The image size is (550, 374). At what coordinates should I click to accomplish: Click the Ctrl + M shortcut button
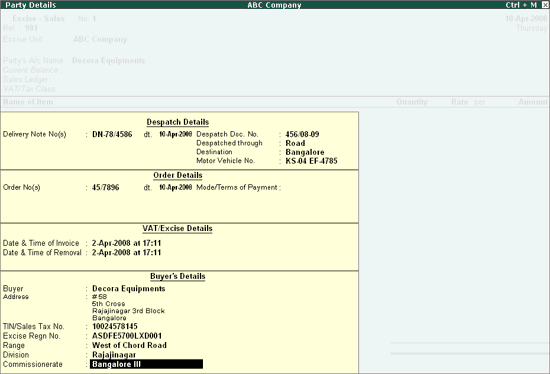pyautogui.click(x=521, y=5)
